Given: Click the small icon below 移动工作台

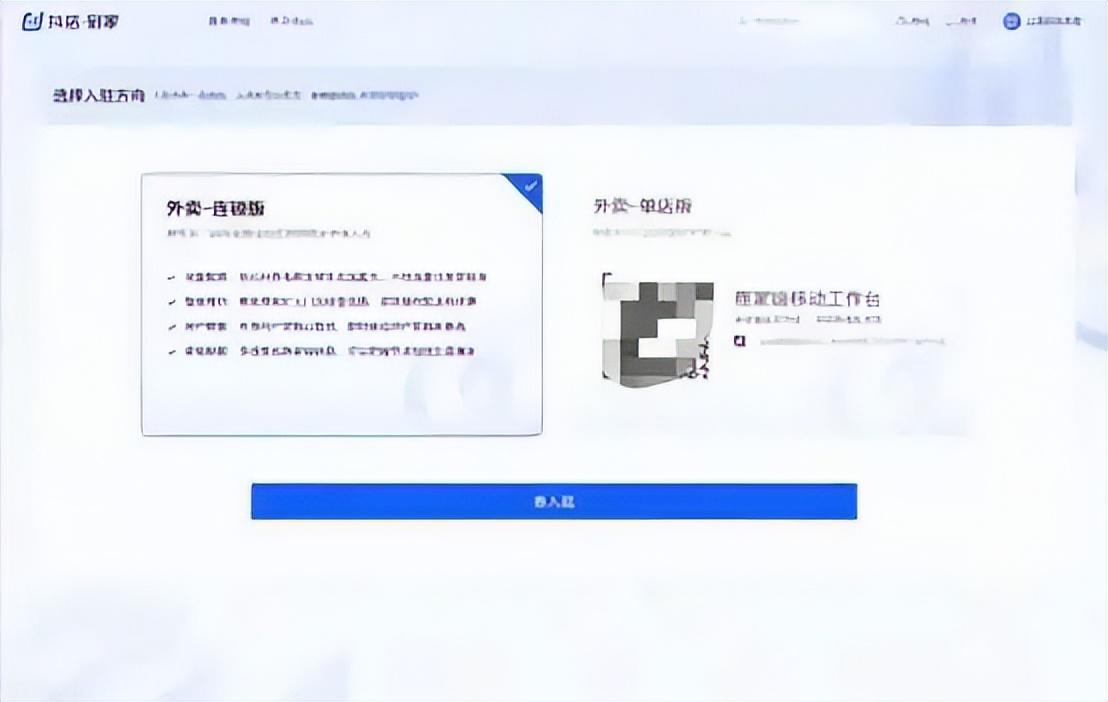Looking at the screenshot, I should click(x=740, y=341).
